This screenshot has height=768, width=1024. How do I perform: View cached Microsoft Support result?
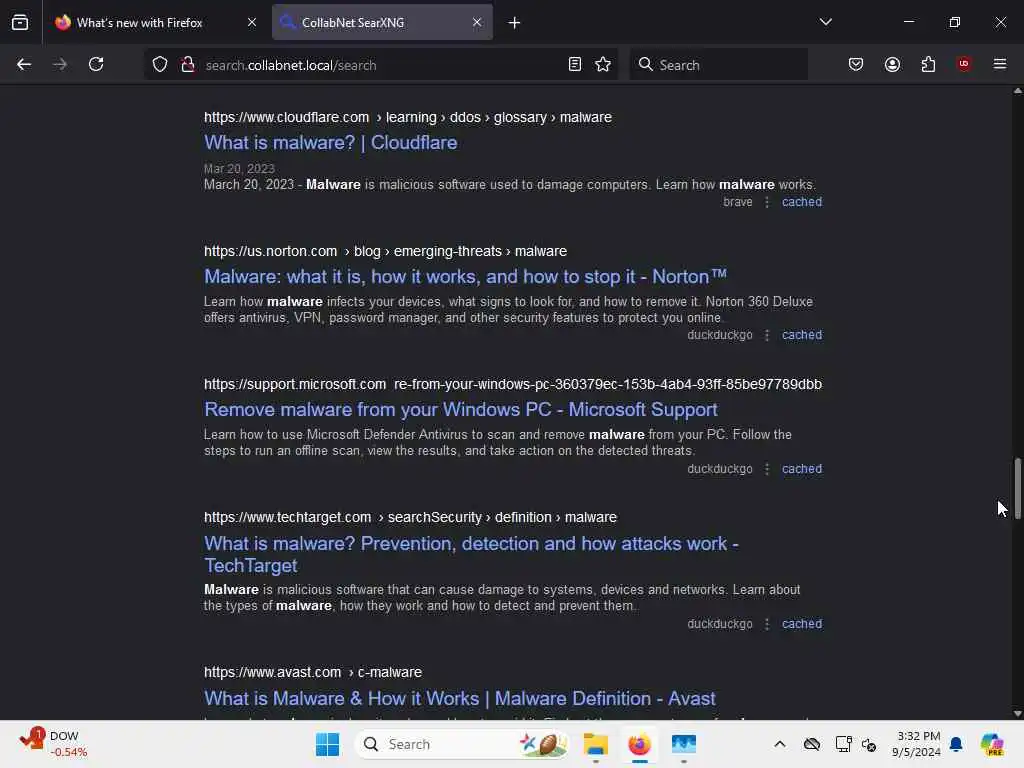click(802, 469)
